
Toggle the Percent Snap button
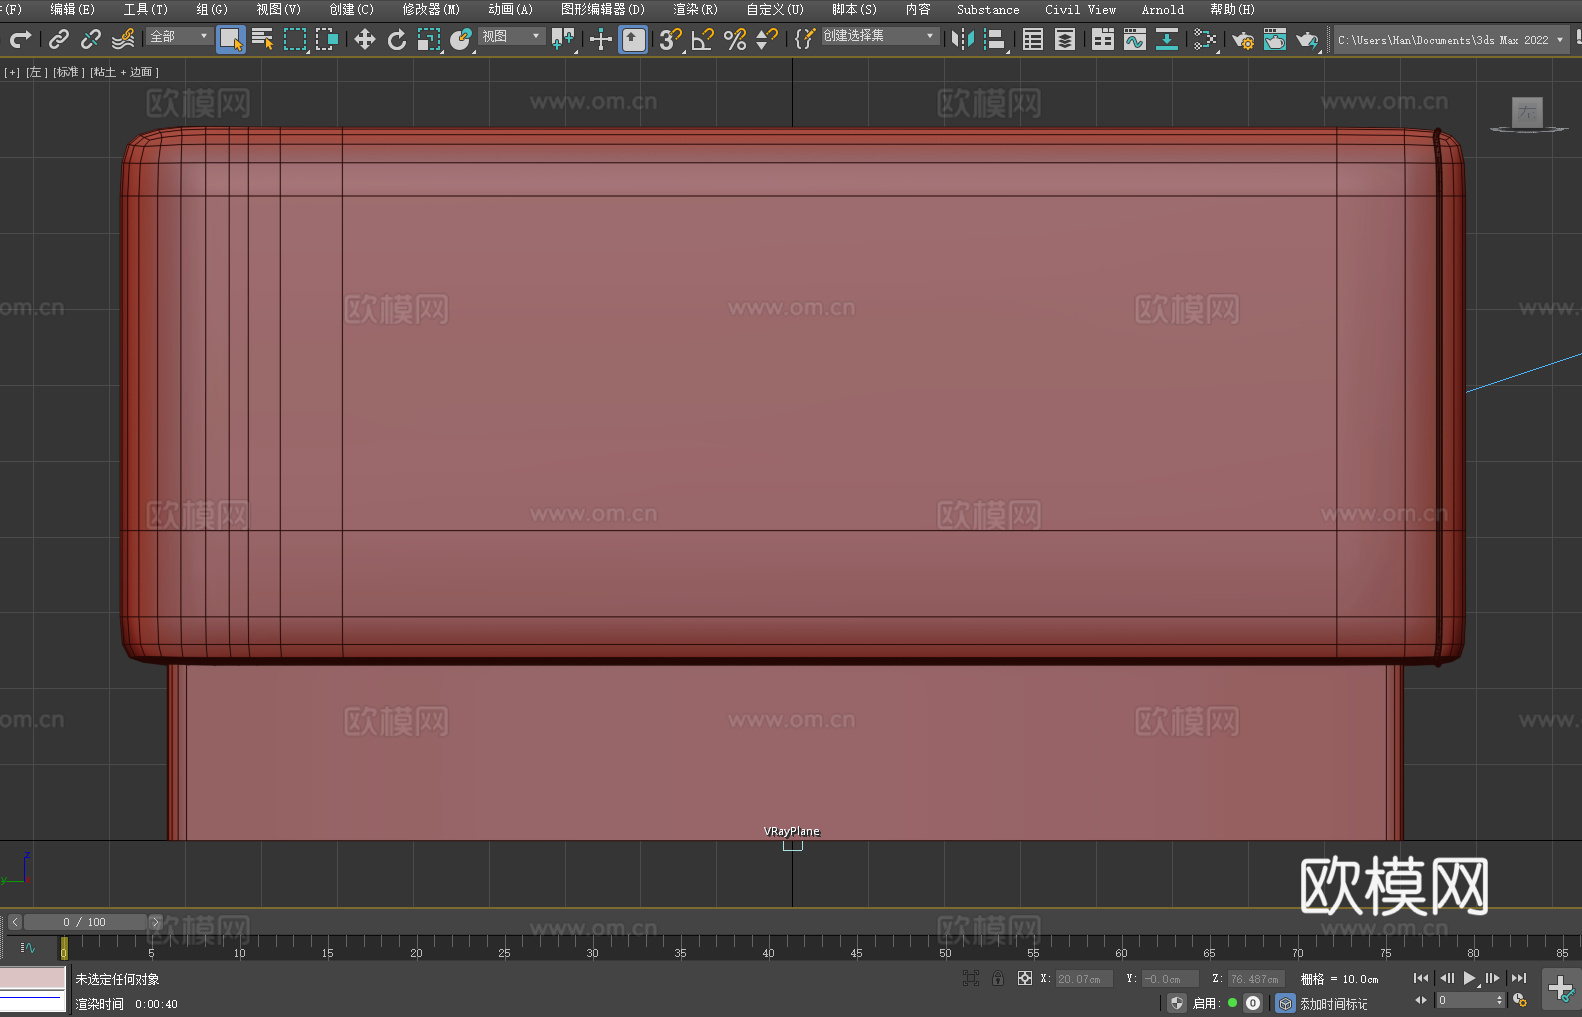point(735,39)
